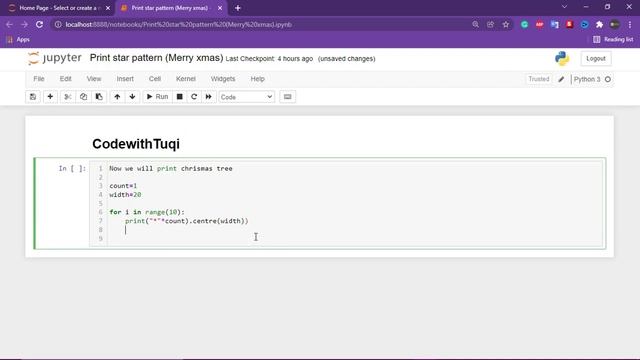Open the Widgets menu
This screenshot has width=640, height=360.
coord(223,79)
